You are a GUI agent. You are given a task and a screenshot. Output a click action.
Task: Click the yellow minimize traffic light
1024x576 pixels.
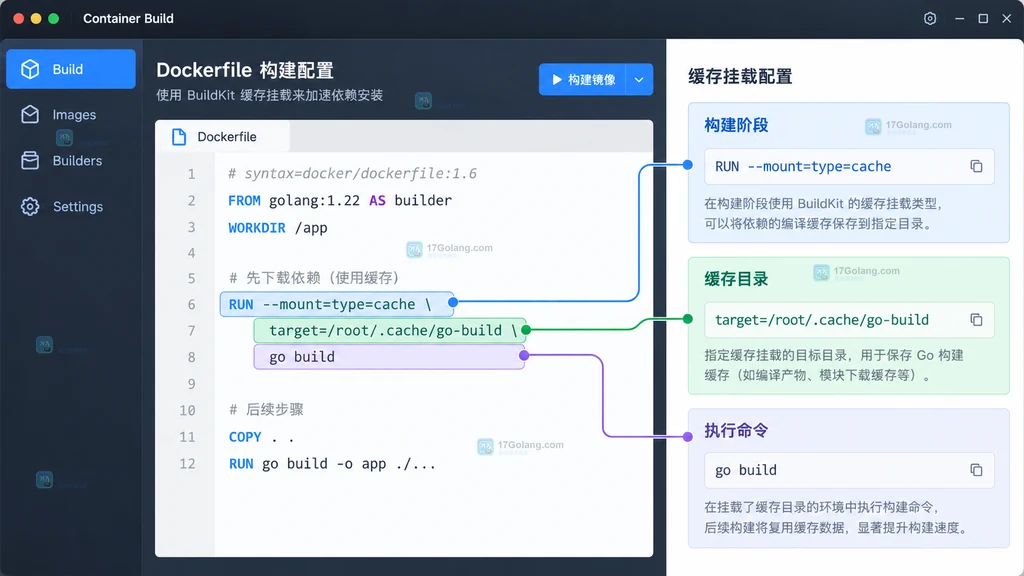(36, 18)
